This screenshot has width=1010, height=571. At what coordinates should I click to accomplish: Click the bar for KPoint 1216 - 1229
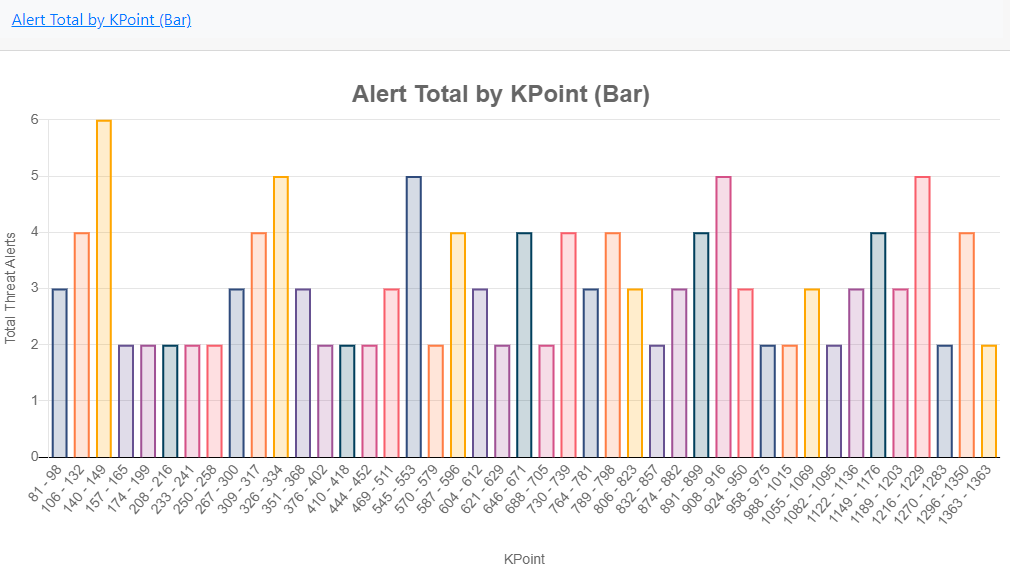(x=922, y=316)
